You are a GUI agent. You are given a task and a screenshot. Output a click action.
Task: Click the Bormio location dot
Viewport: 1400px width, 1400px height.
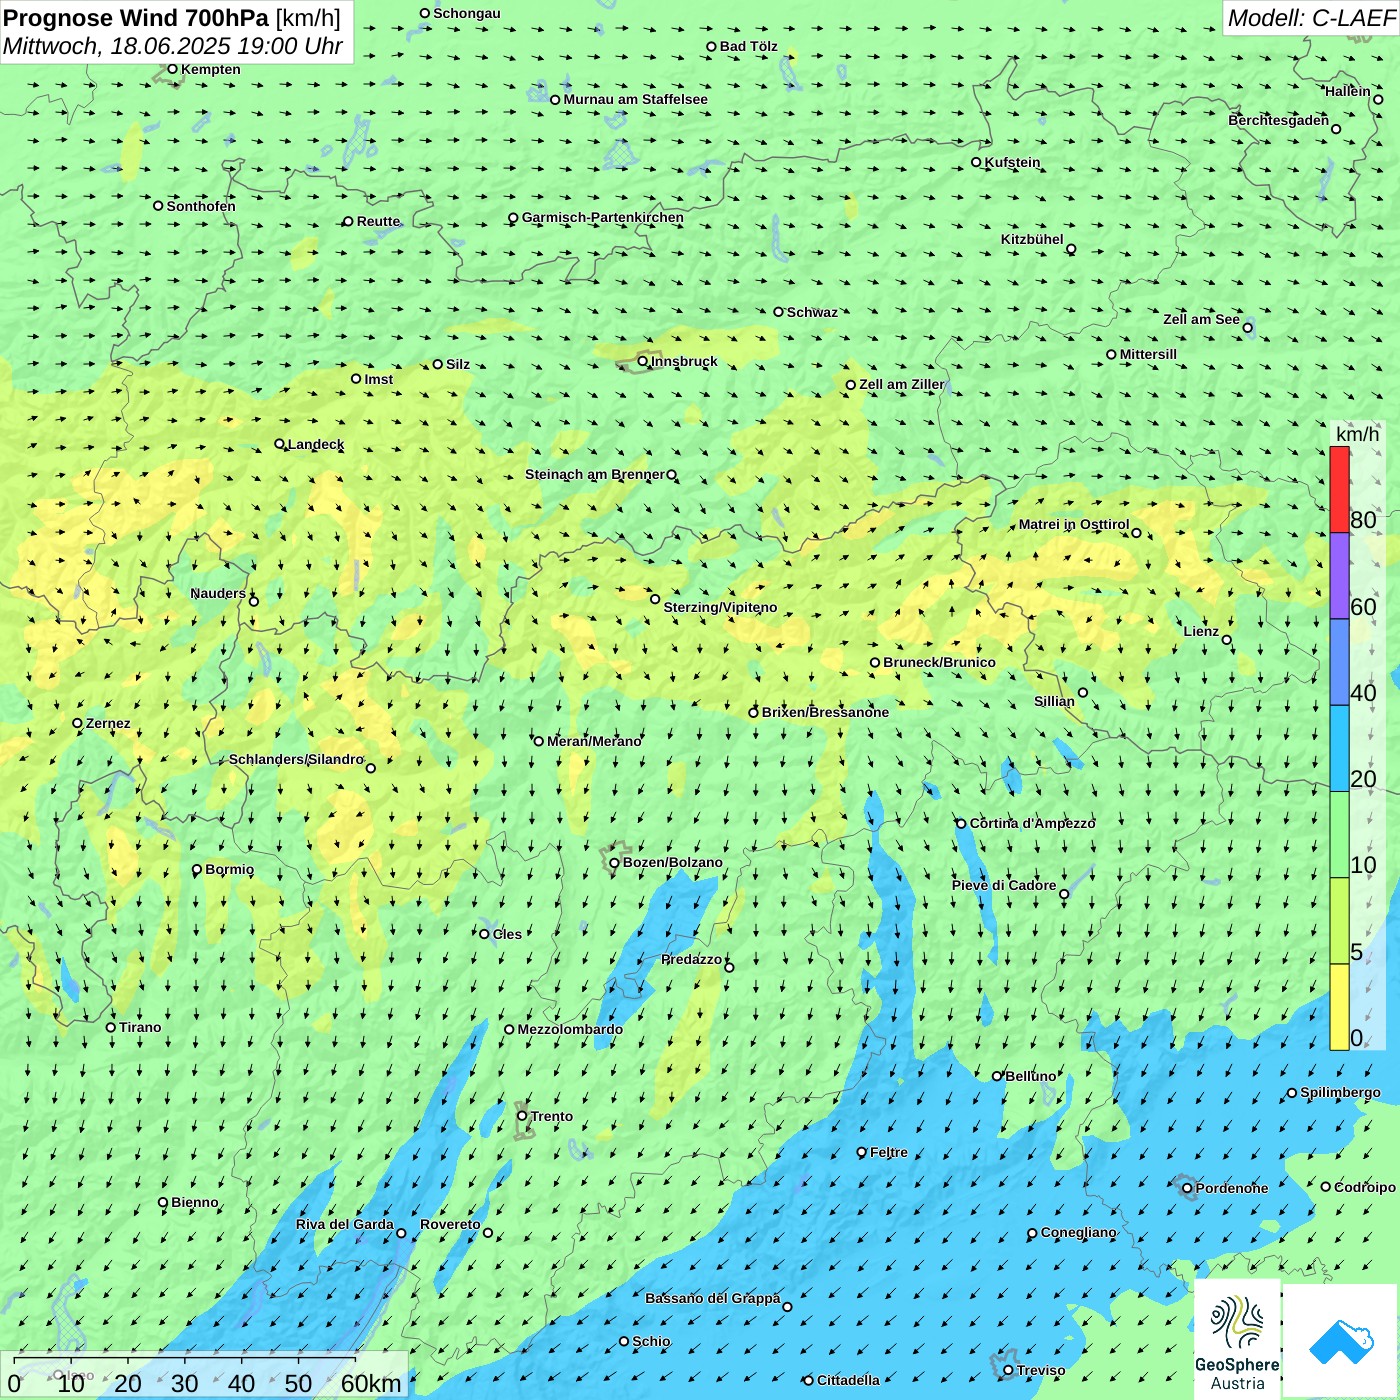pyautogui.click(x=197, y=870)
